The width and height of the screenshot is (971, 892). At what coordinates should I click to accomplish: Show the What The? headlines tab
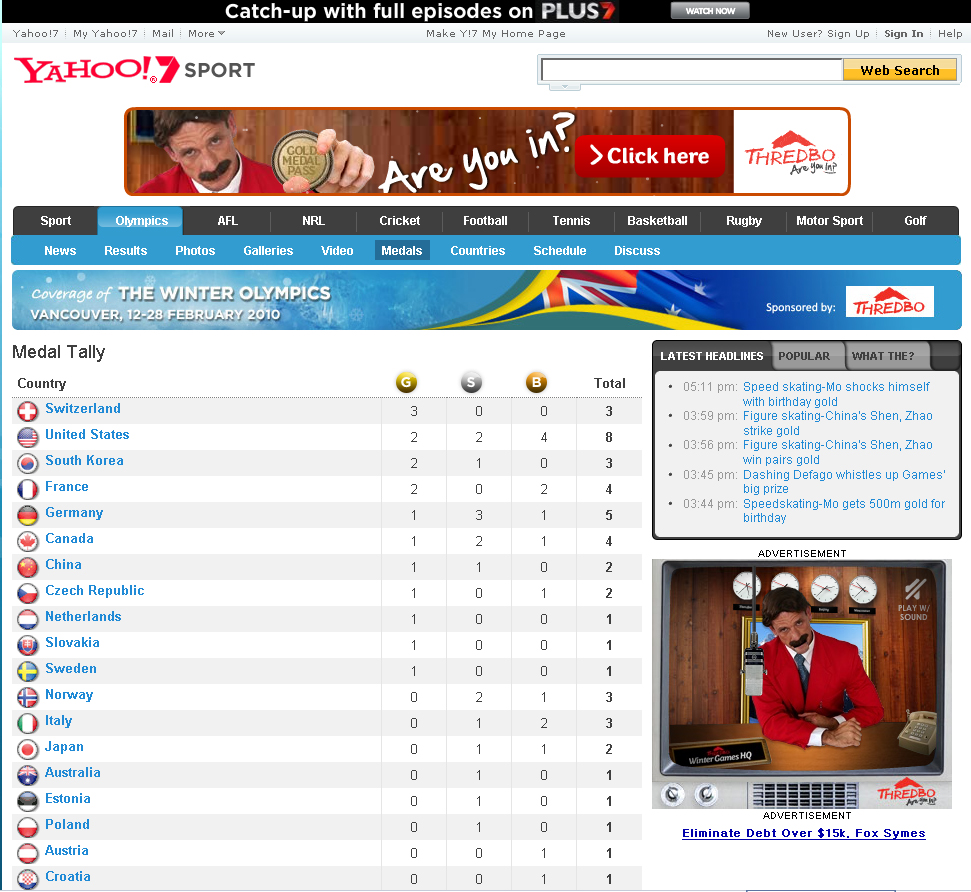(x=882, y=356)
